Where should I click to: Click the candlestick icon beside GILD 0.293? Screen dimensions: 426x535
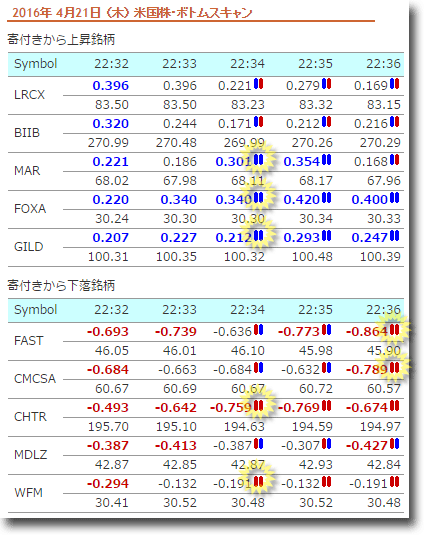pyautogui.click(x=326, y=236)
